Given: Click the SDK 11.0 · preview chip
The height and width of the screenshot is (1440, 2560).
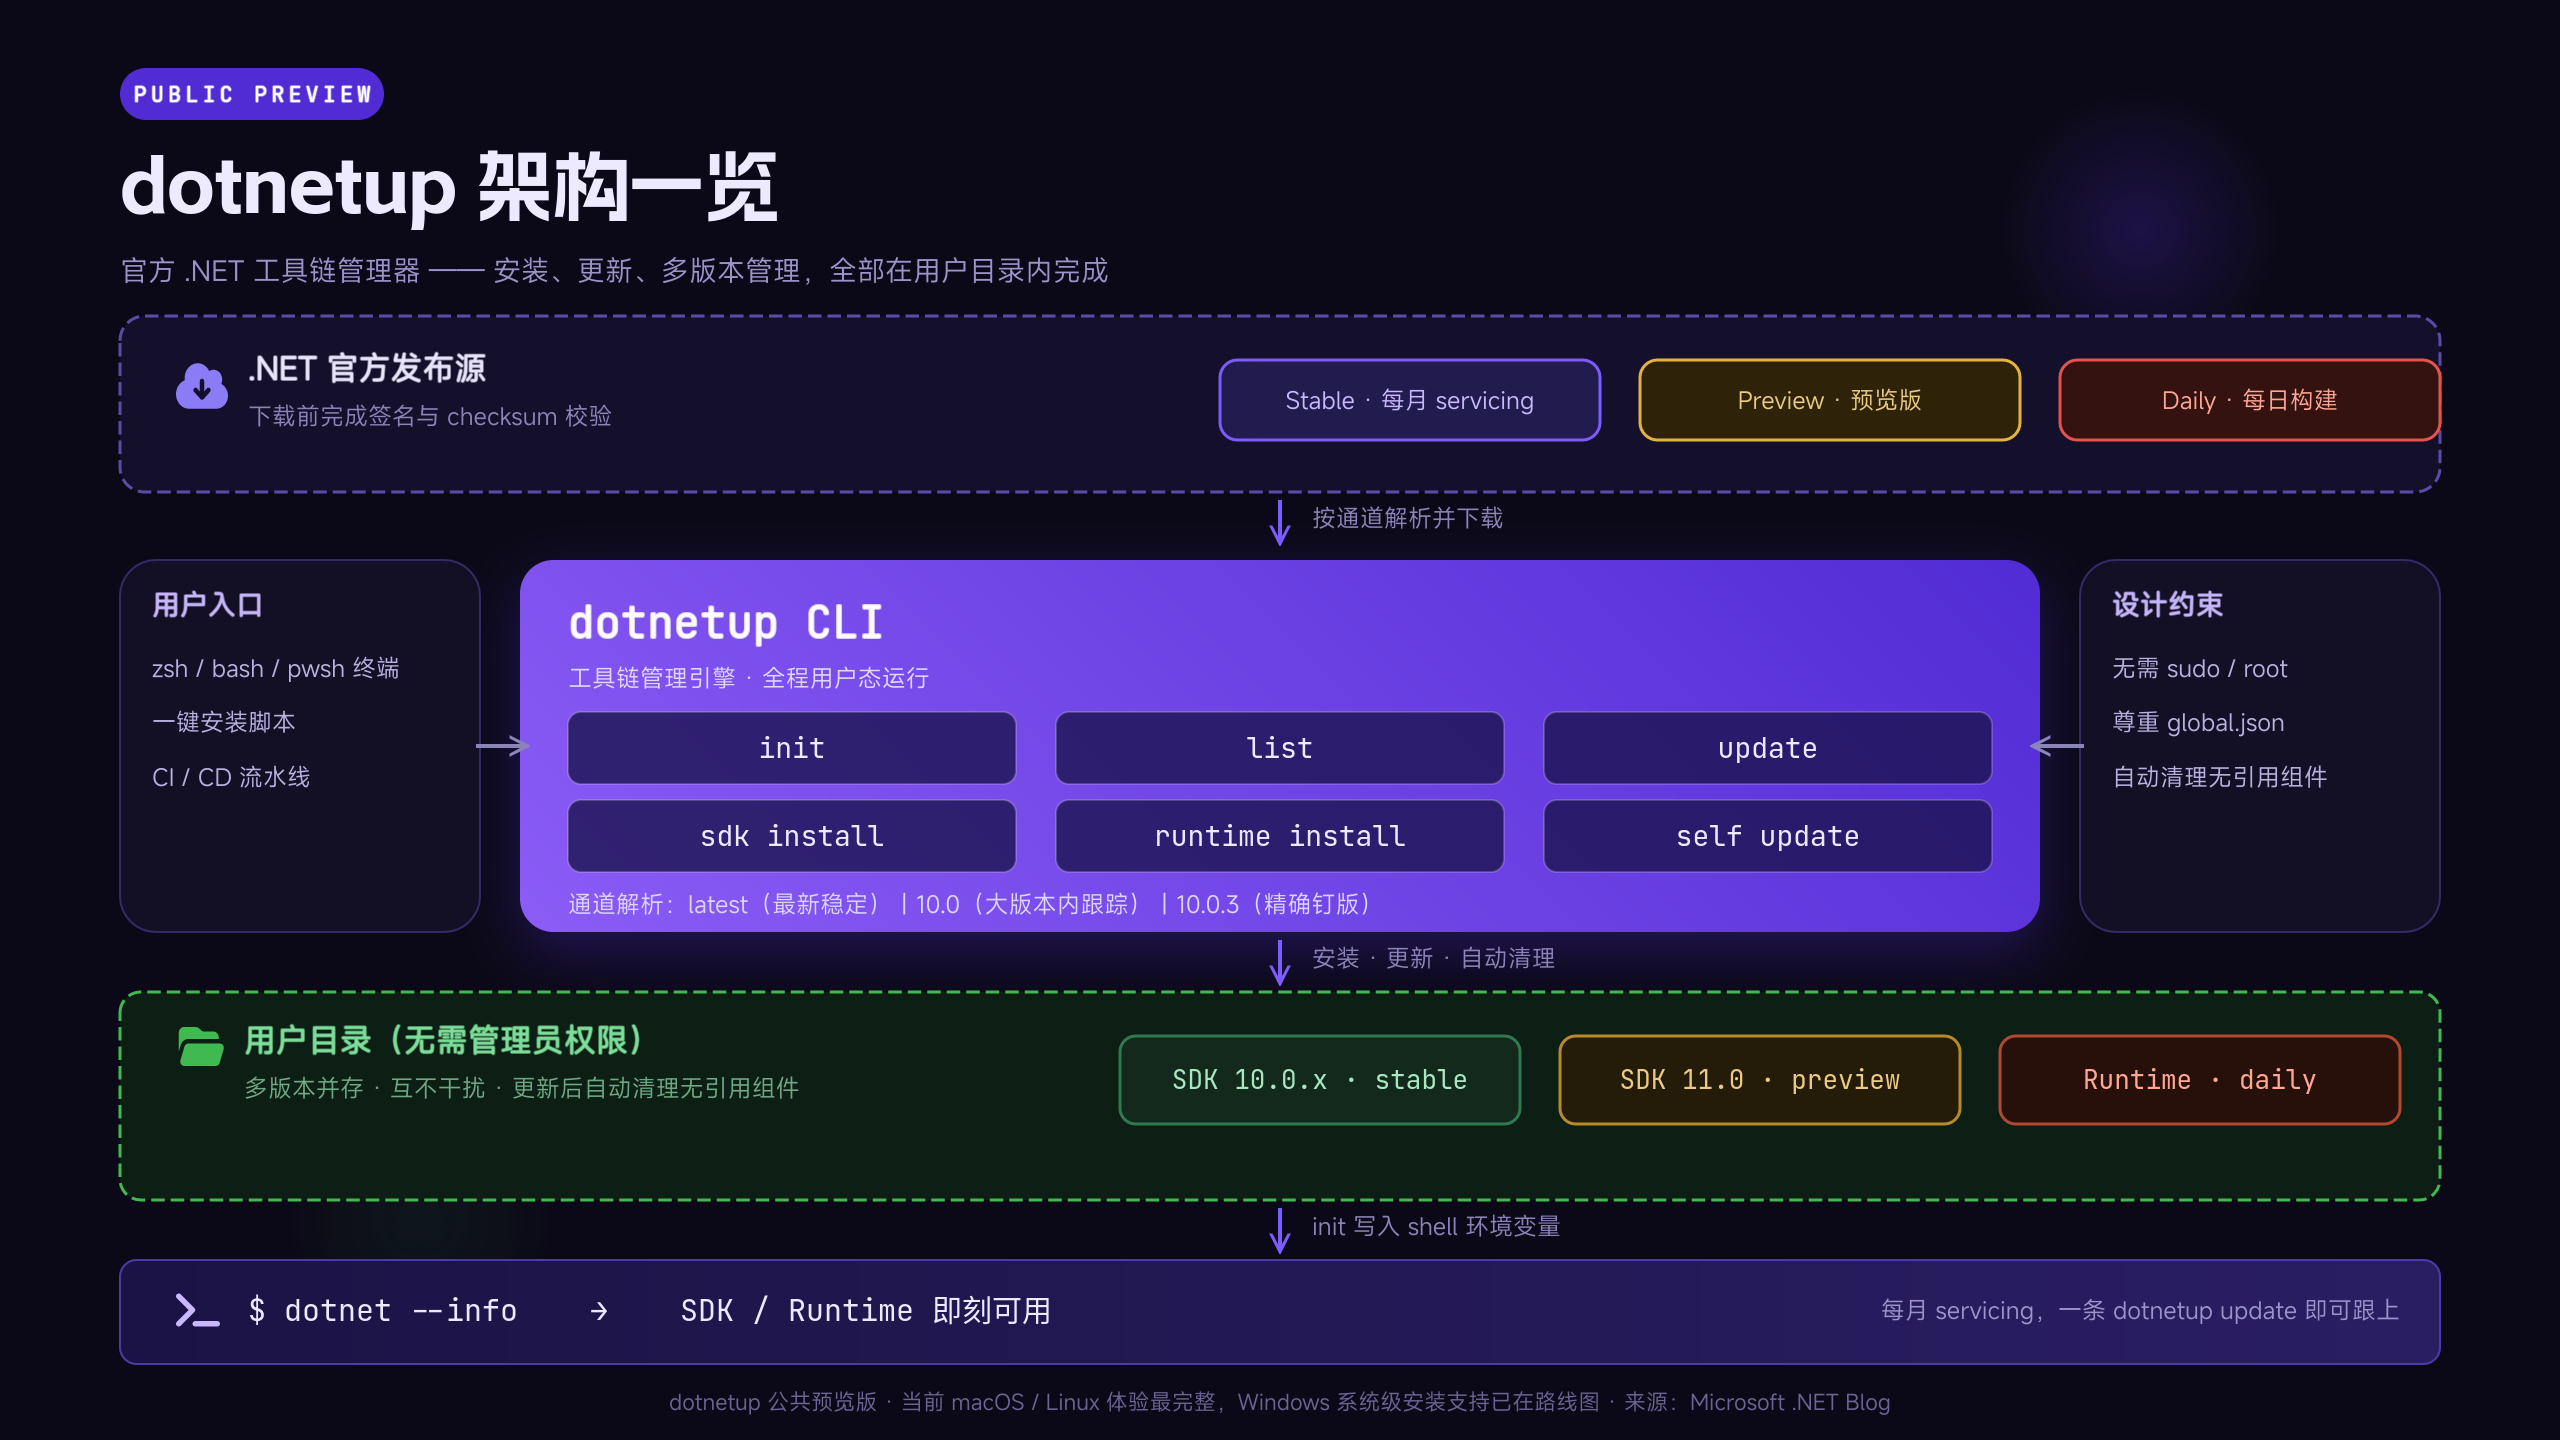Looking at the screenshot, I should coord(1760,1080).
